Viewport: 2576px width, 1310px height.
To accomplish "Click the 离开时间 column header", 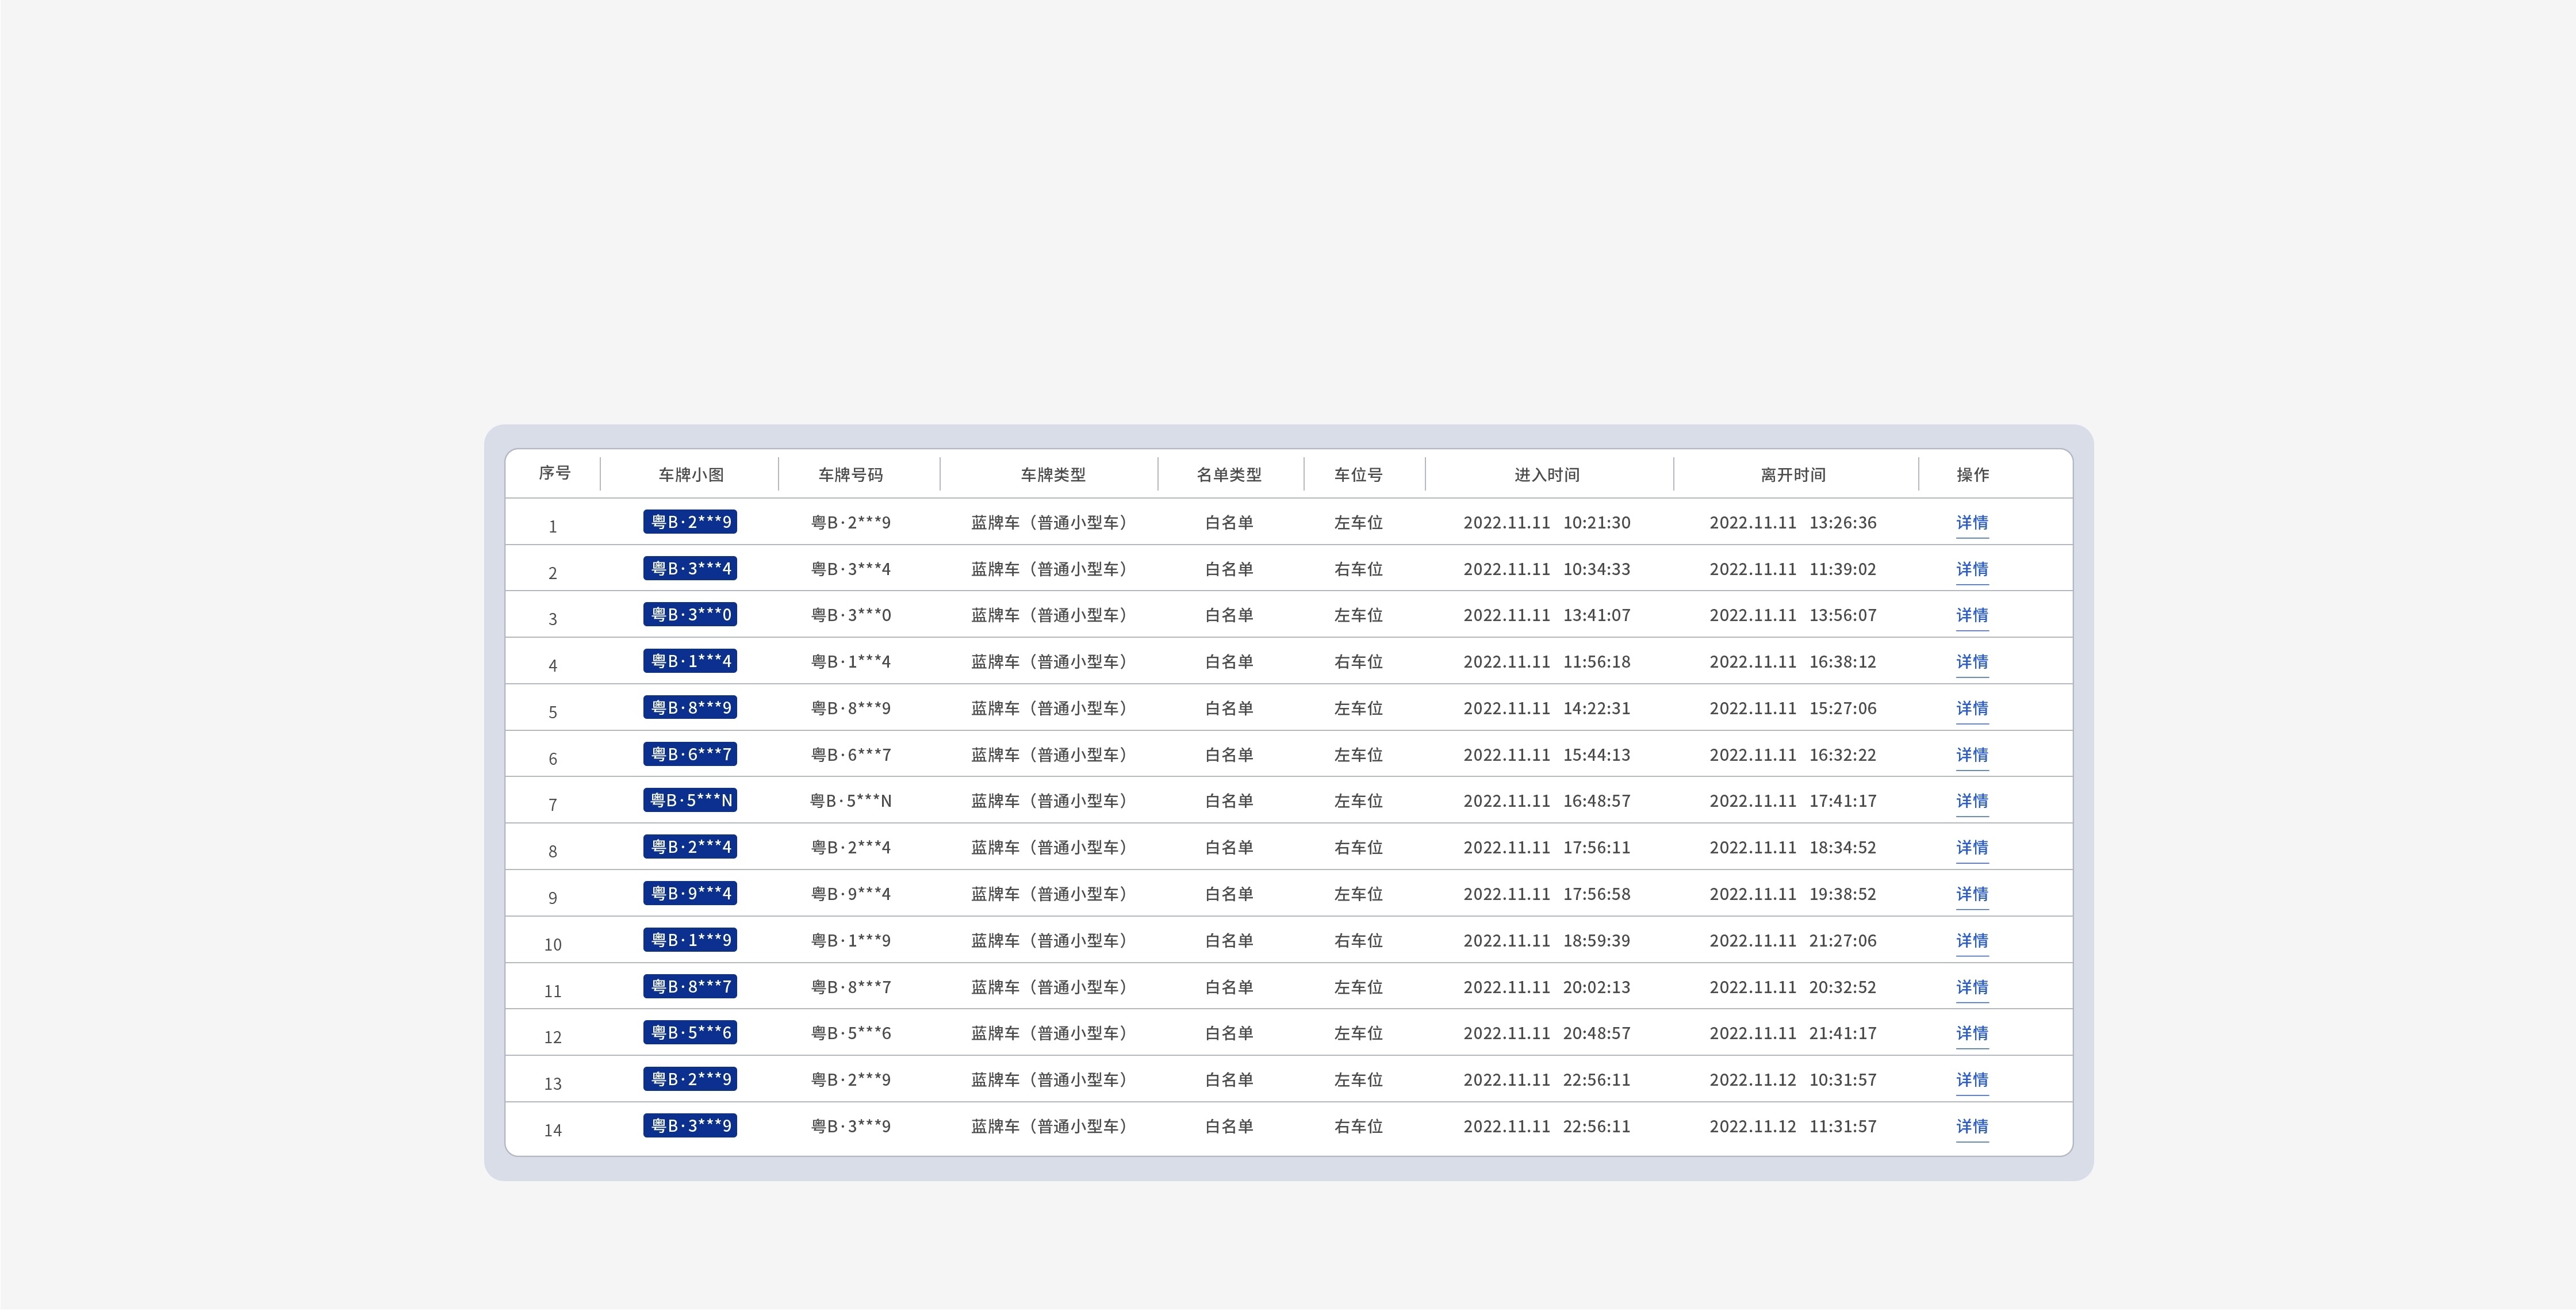I will [x=1793, y=475].
